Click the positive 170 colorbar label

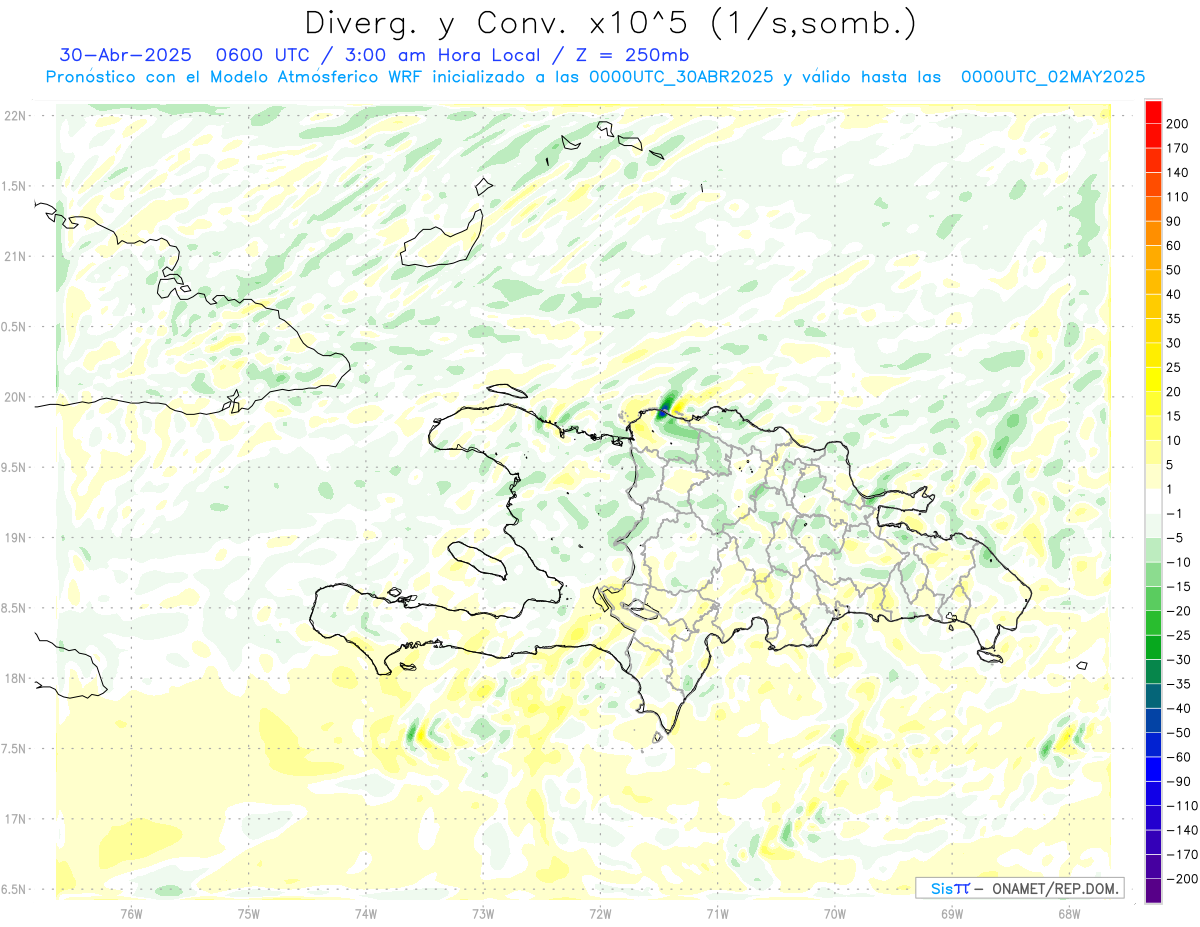click(1177, 149)
